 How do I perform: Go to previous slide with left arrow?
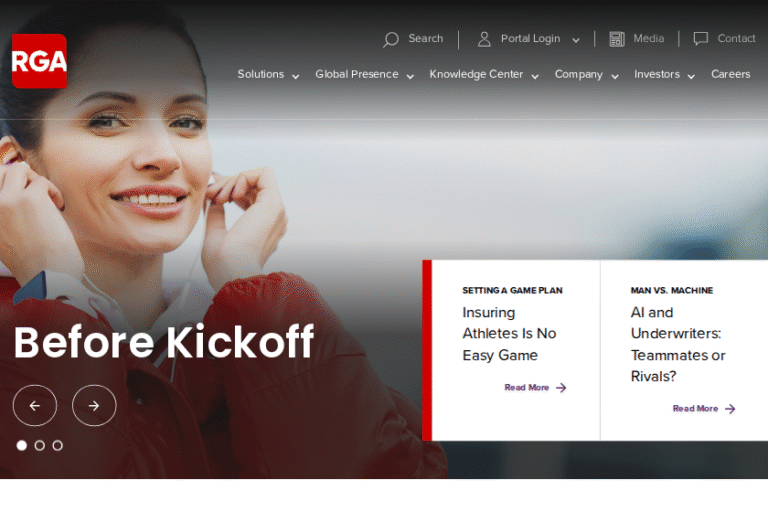click(x=35, y=406)
